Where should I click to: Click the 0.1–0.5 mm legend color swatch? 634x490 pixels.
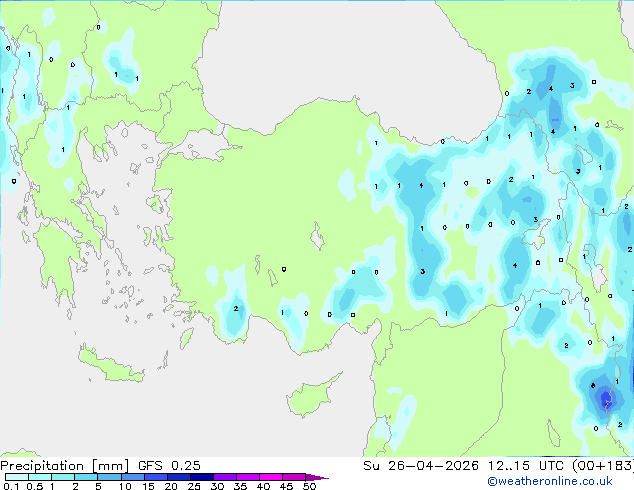pyautogui.click(x=17, y=477)
